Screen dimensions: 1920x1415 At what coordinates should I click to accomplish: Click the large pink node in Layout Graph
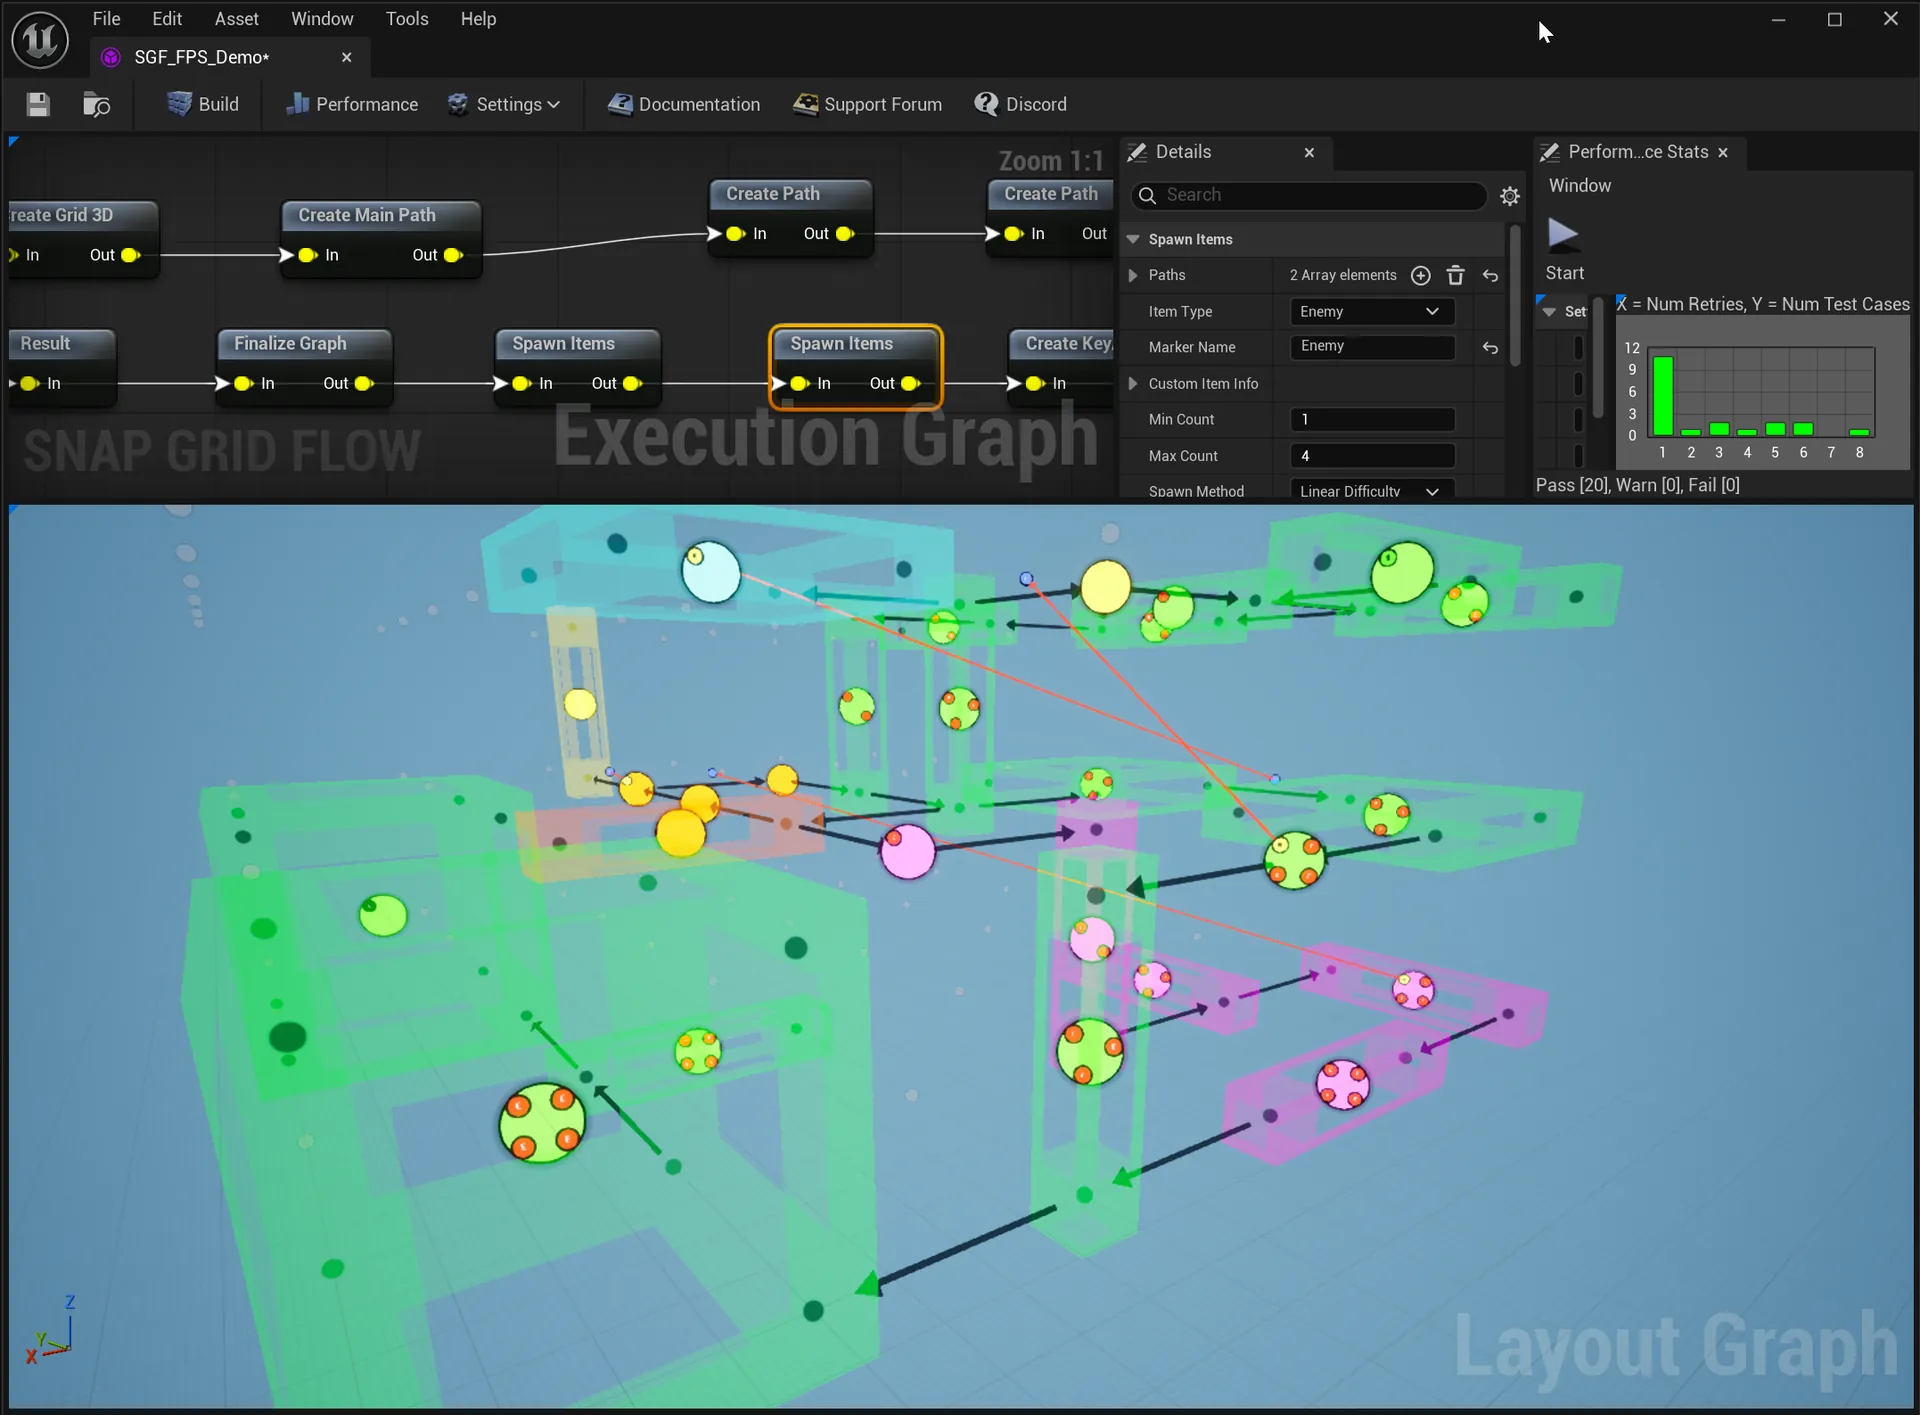pos(907,852)
